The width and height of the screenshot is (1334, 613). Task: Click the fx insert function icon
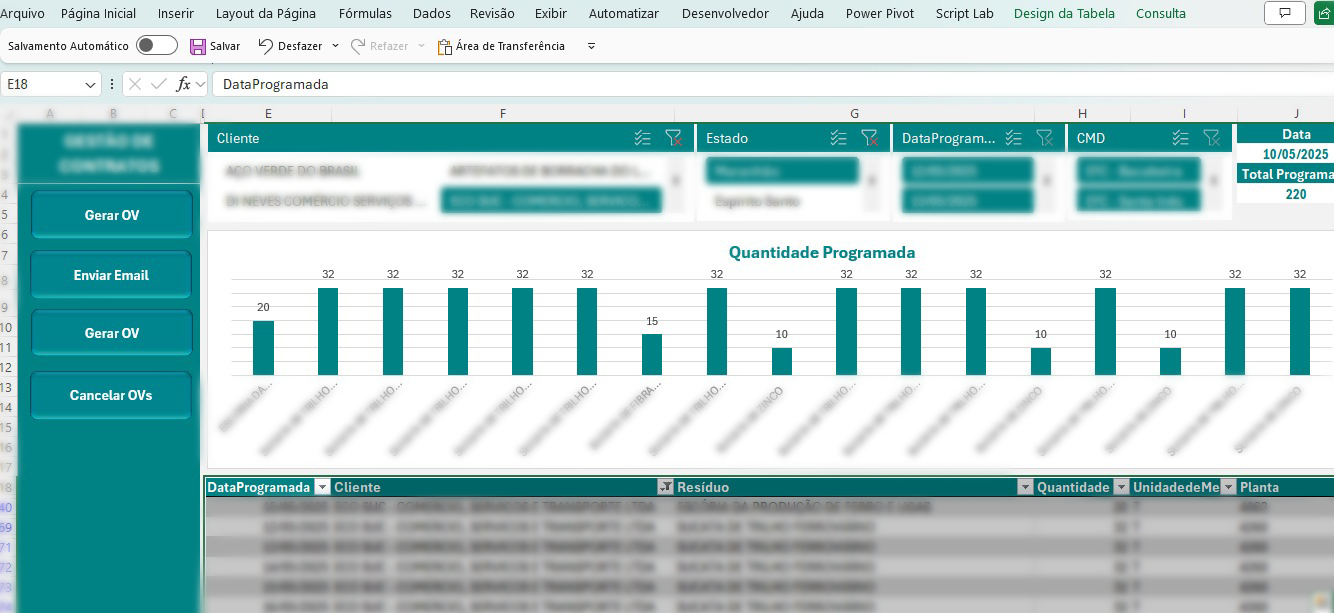click(183, 84)
